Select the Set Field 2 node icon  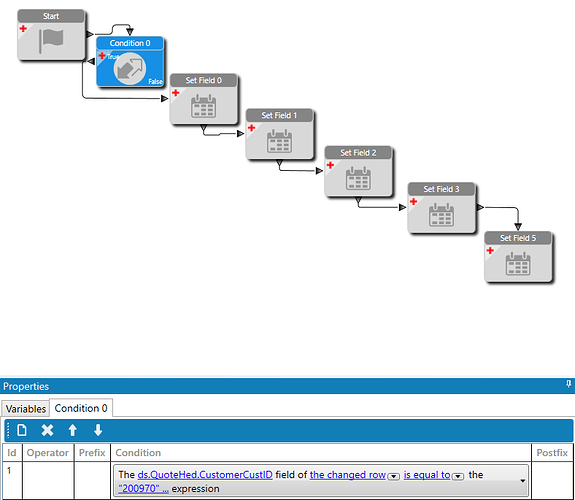coord(358,178)
